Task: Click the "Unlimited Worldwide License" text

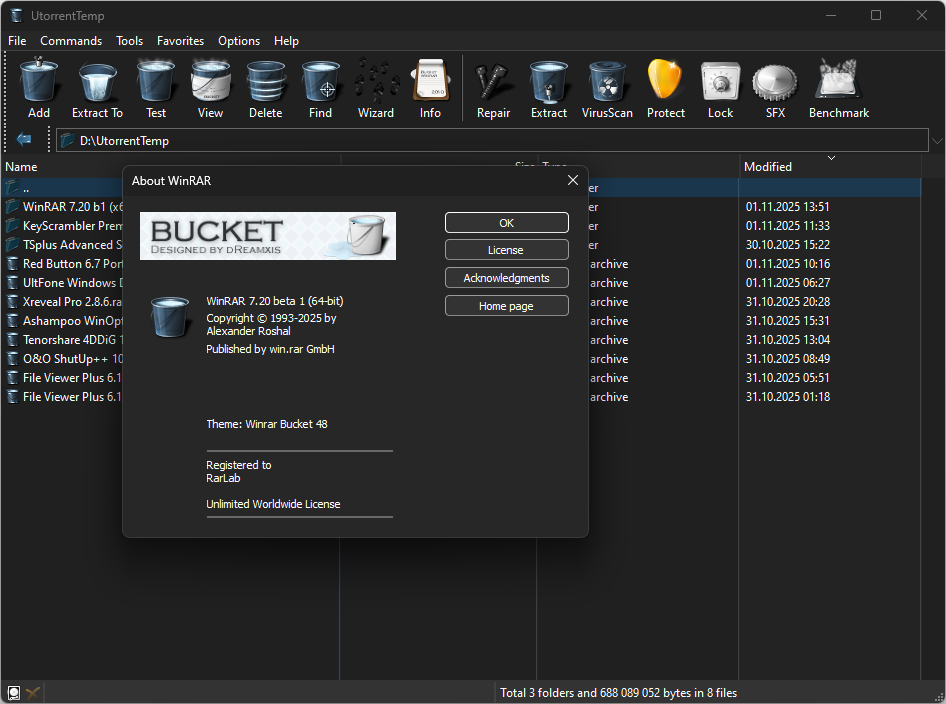Action: [273, 504]
